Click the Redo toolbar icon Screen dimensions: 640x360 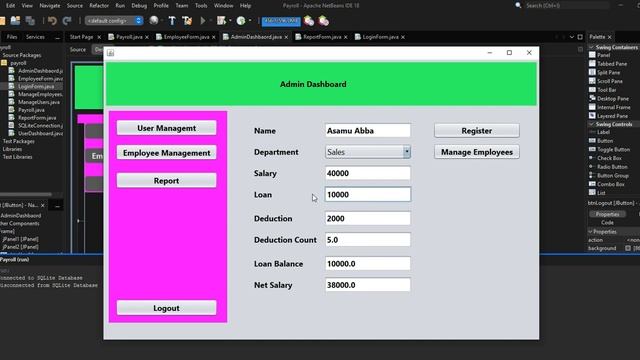(67, 21)
